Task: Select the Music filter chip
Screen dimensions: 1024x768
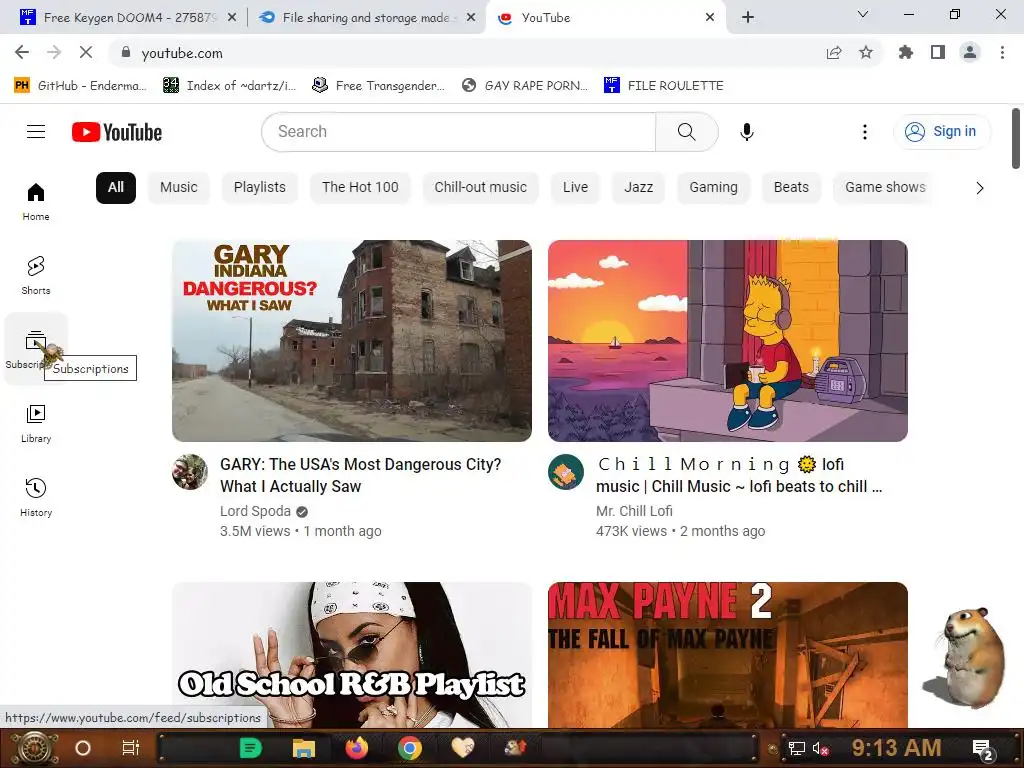Action: pos(178,187)
